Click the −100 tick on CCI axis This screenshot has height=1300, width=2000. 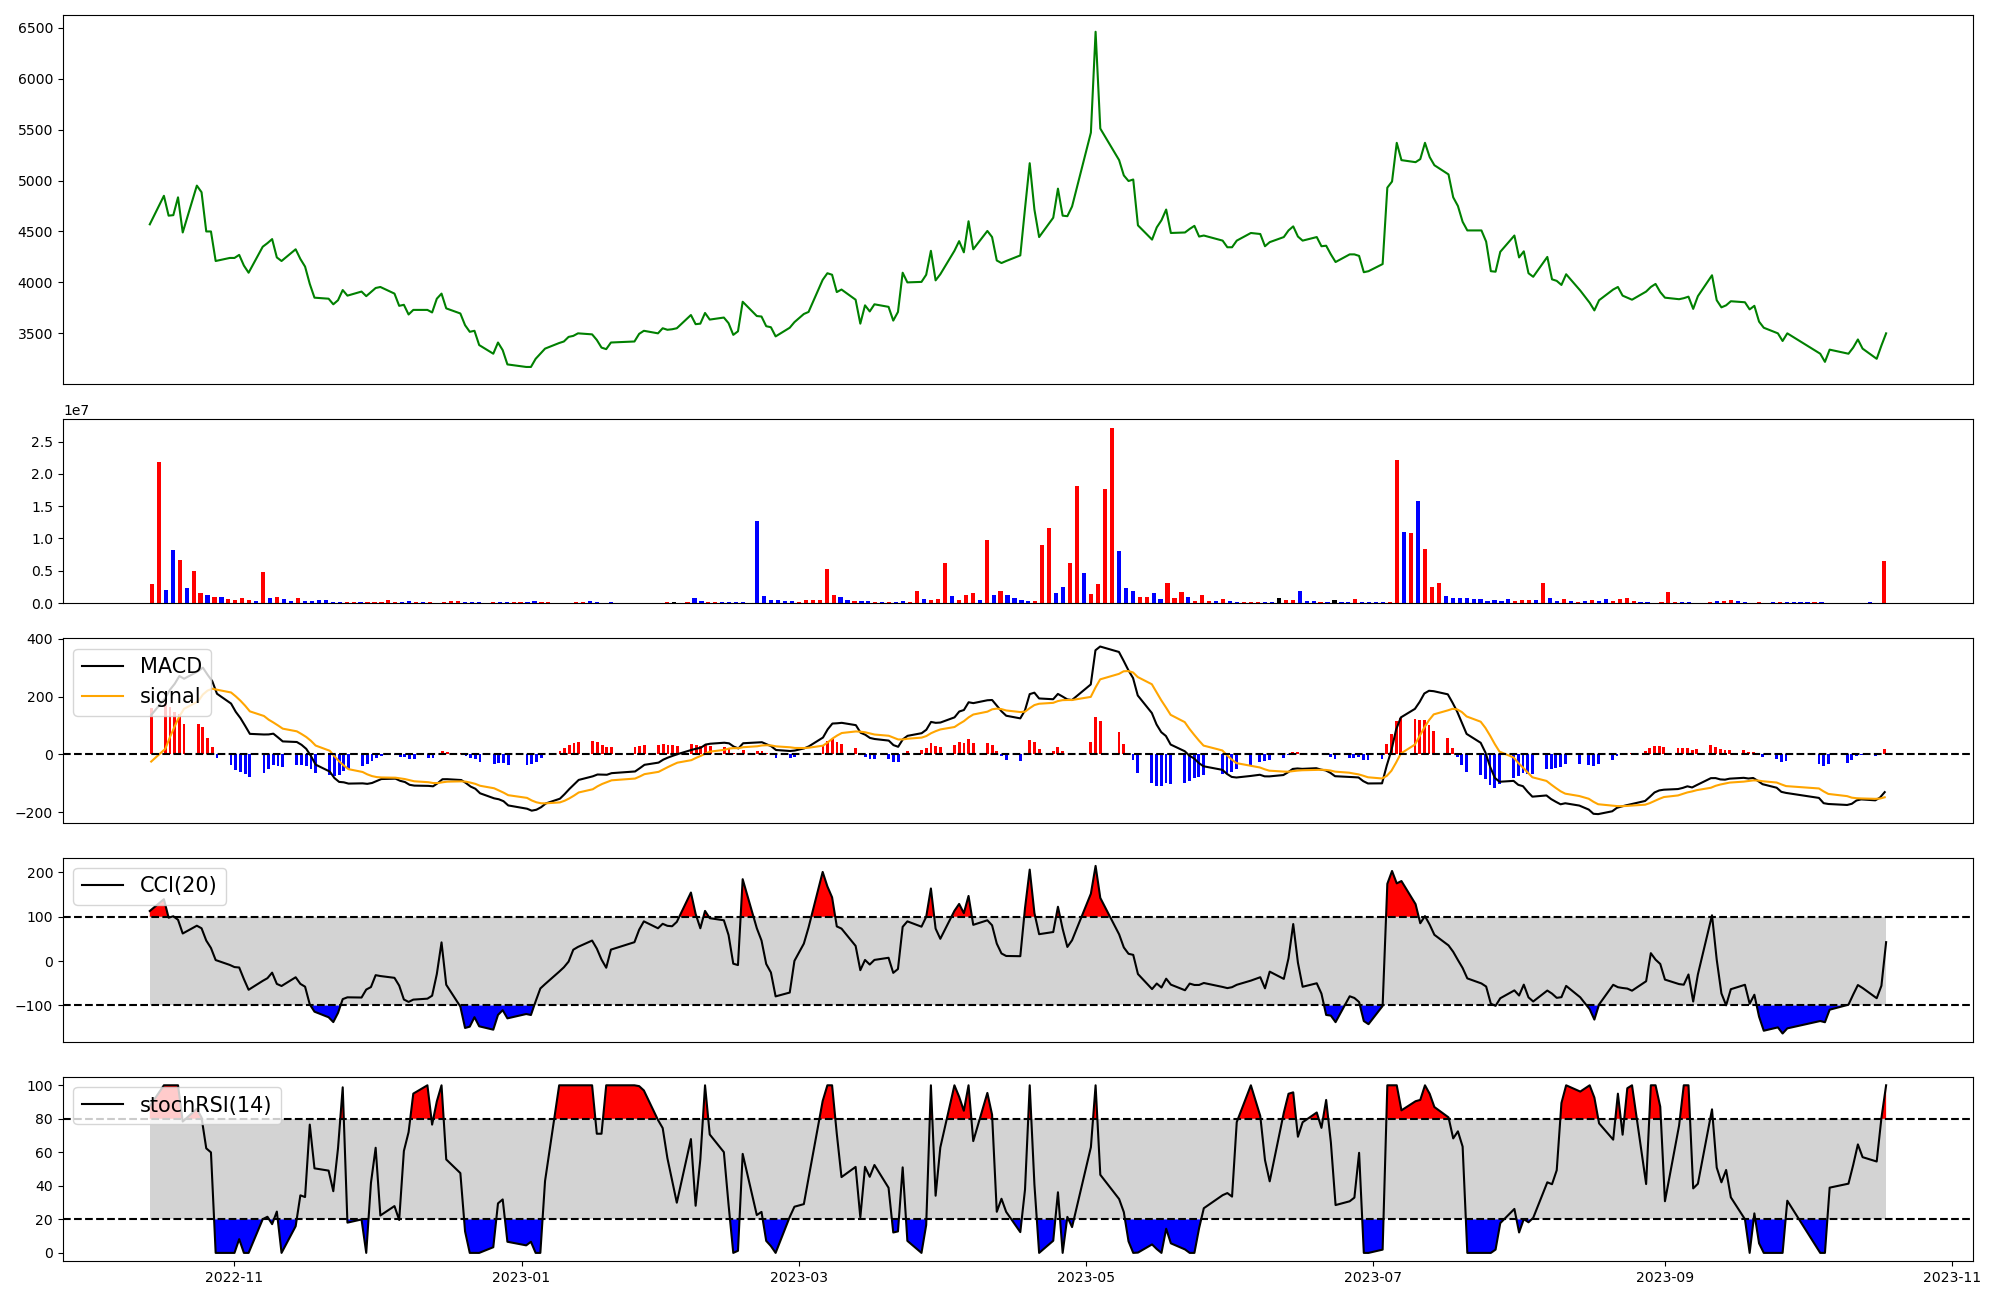34,1005
